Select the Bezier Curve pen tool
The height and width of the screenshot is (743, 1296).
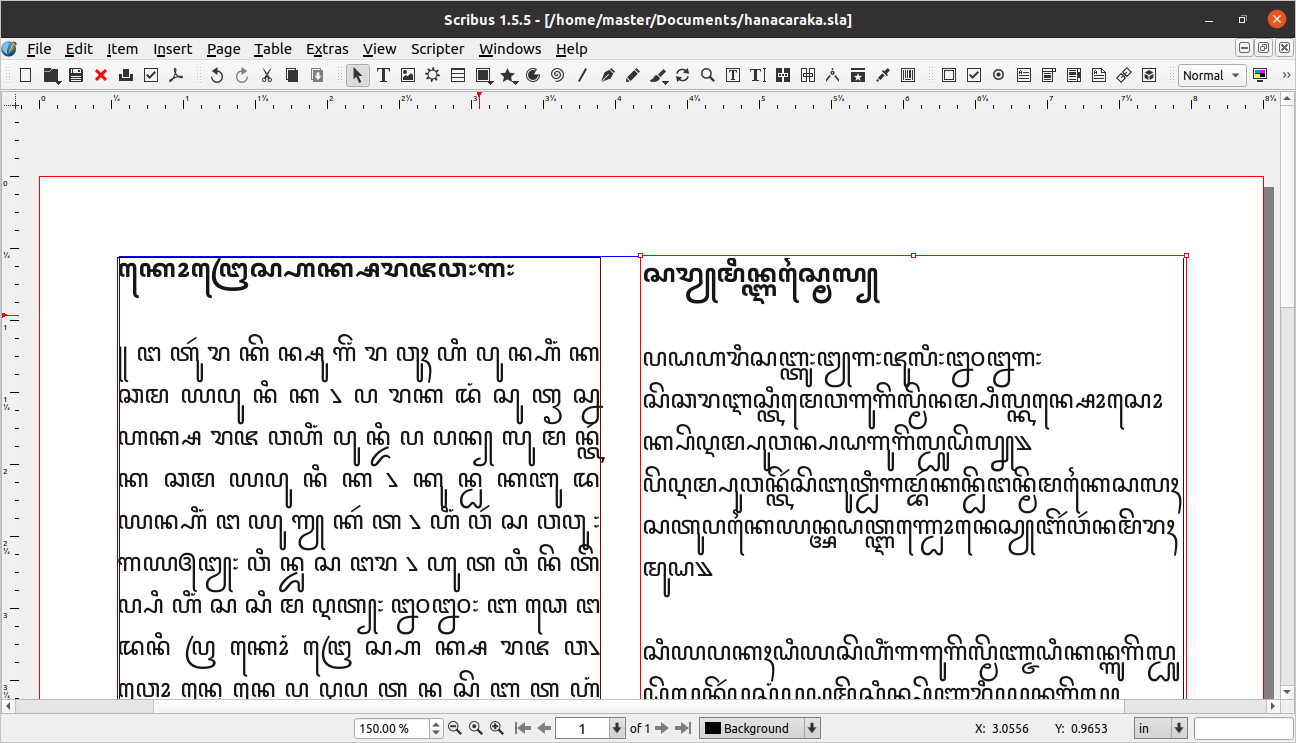(x=608, y=75)
